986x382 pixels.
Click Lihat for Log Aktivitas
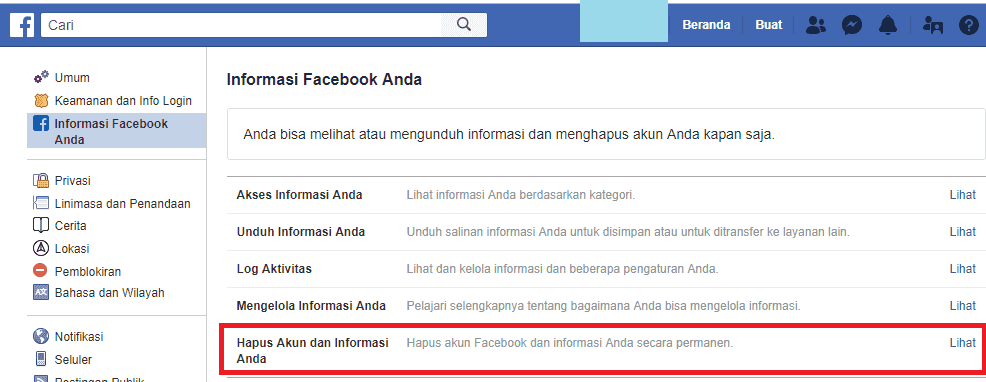tap(962, 269)
